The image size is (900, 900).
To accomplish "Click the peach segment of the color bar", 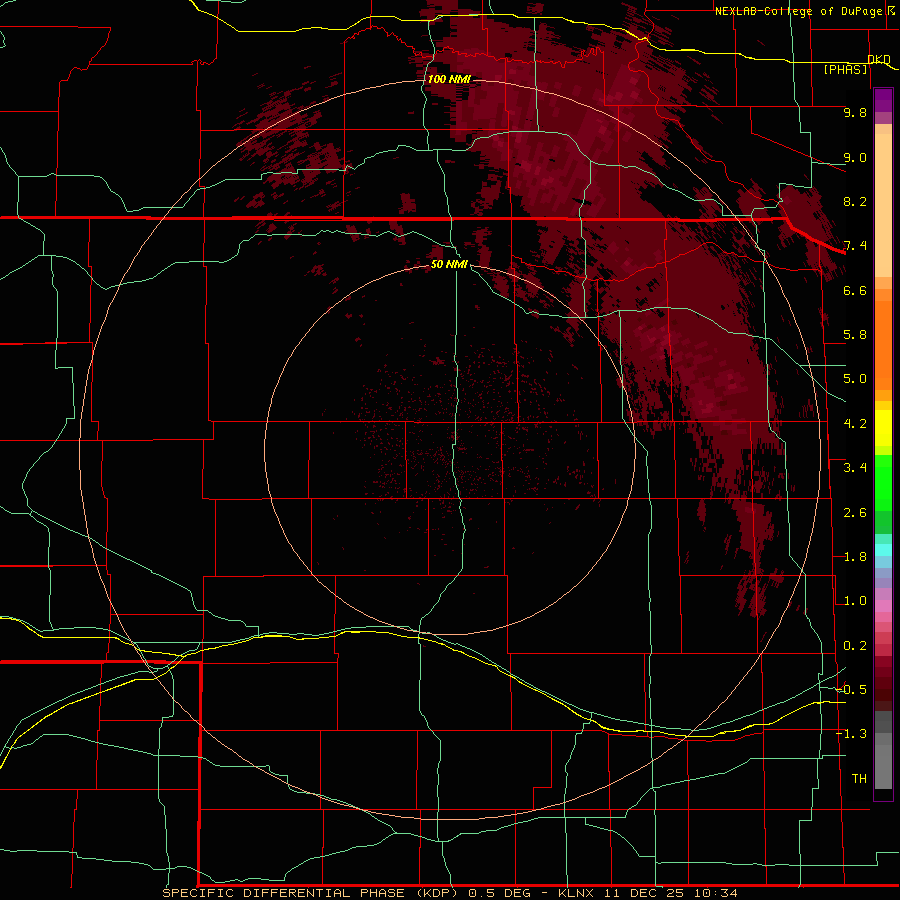I will click(883, 205).
